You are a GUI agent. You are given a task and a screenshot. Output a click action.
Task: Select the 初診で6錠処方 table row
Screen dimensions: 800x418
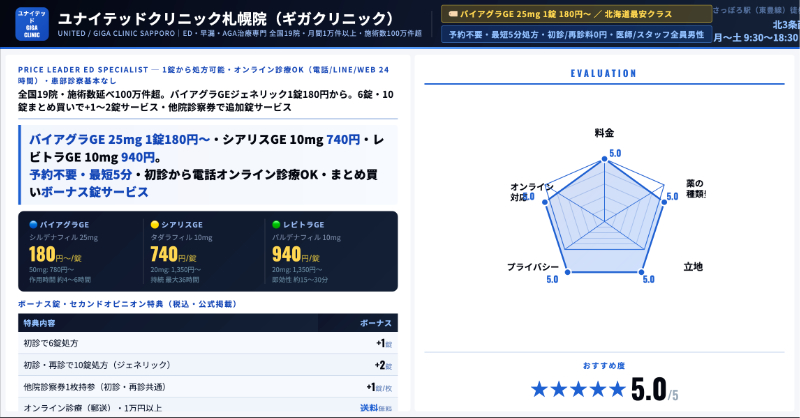[208, 343]
